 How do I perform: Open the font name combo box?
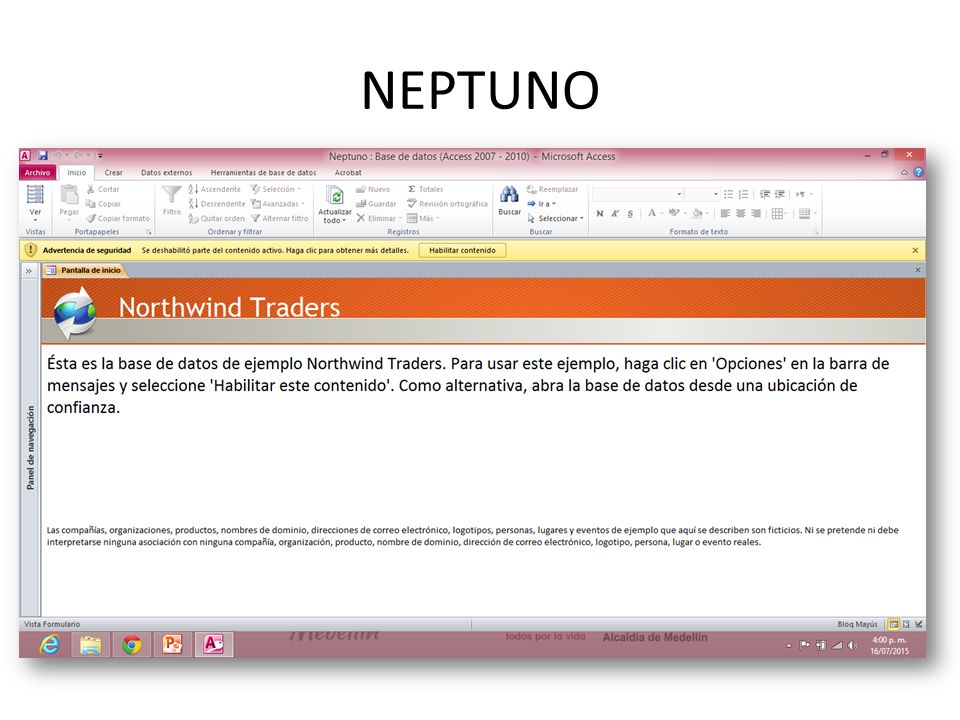[x=637, y=194]
